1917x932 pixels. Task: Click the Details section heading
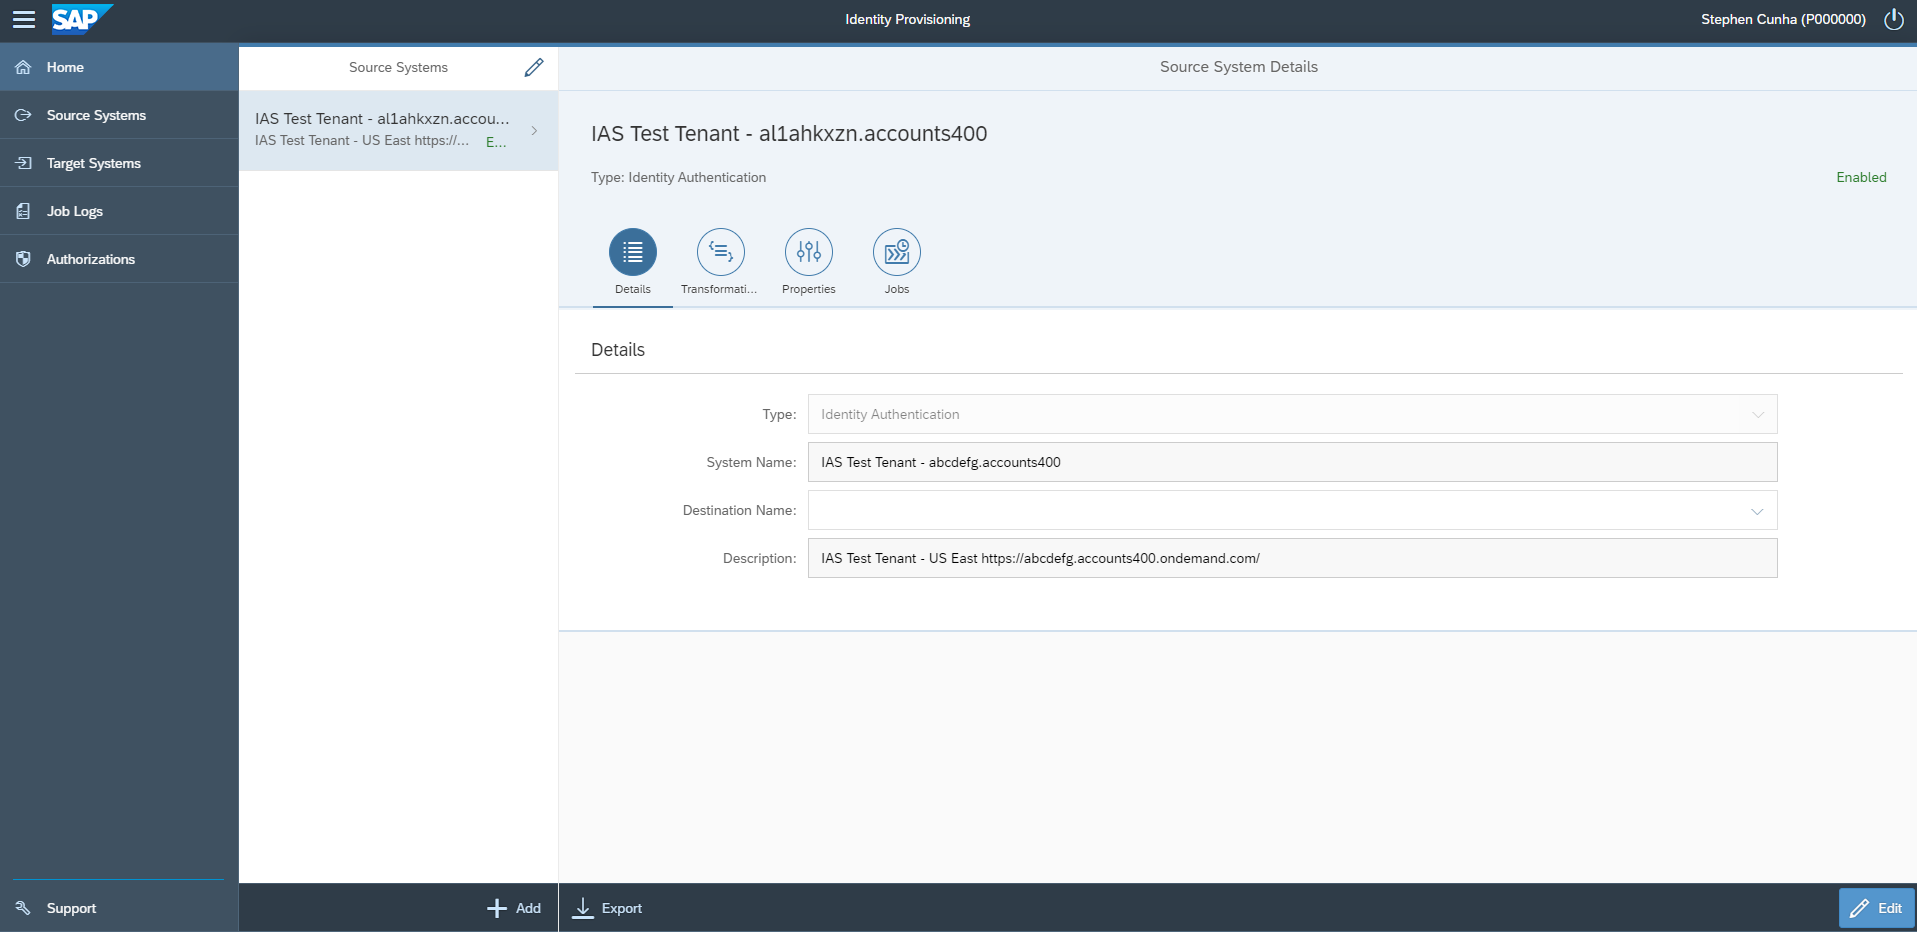pyautogui.click(x=618, y=350)
